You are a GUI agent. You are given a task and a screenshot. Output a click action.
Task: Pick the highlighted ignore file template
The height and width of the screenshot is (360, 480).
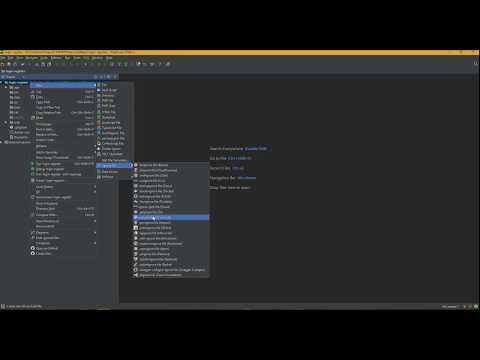(171, 218)
